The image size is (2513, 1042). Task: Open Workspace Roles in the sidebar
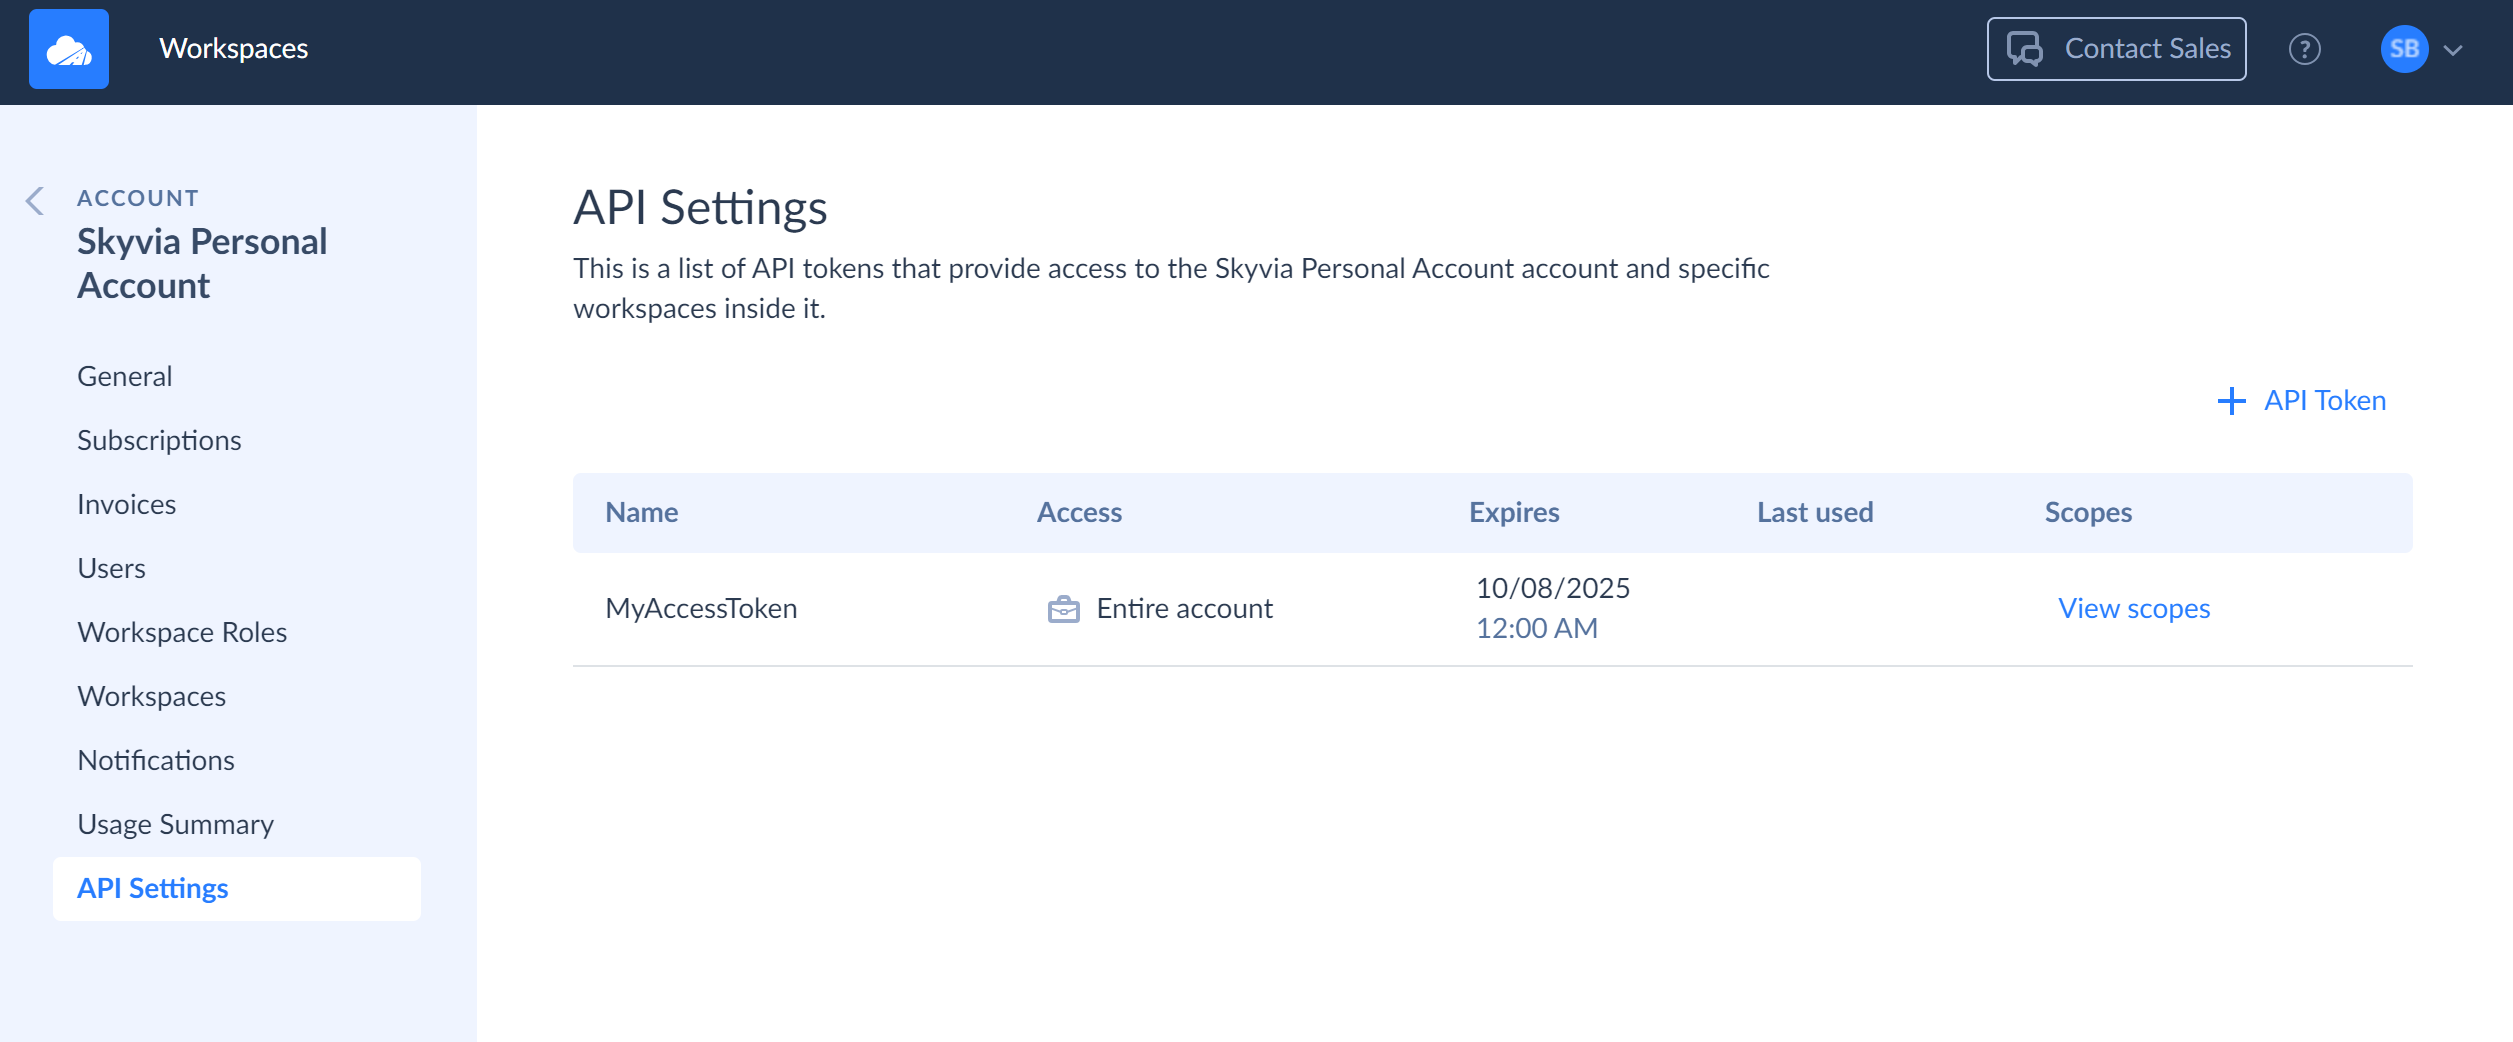pos(182,632)
